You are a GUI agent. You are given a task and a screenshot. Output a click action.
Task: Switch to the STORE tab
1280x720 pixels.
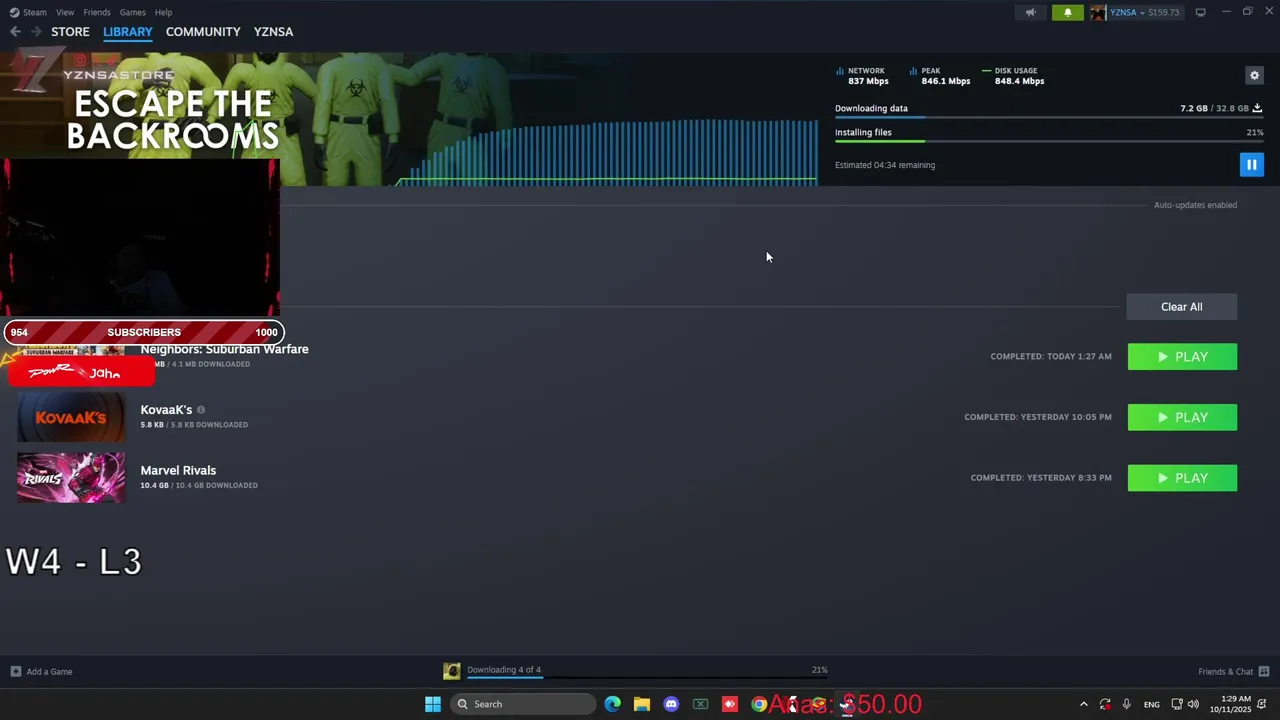point(70,32)
